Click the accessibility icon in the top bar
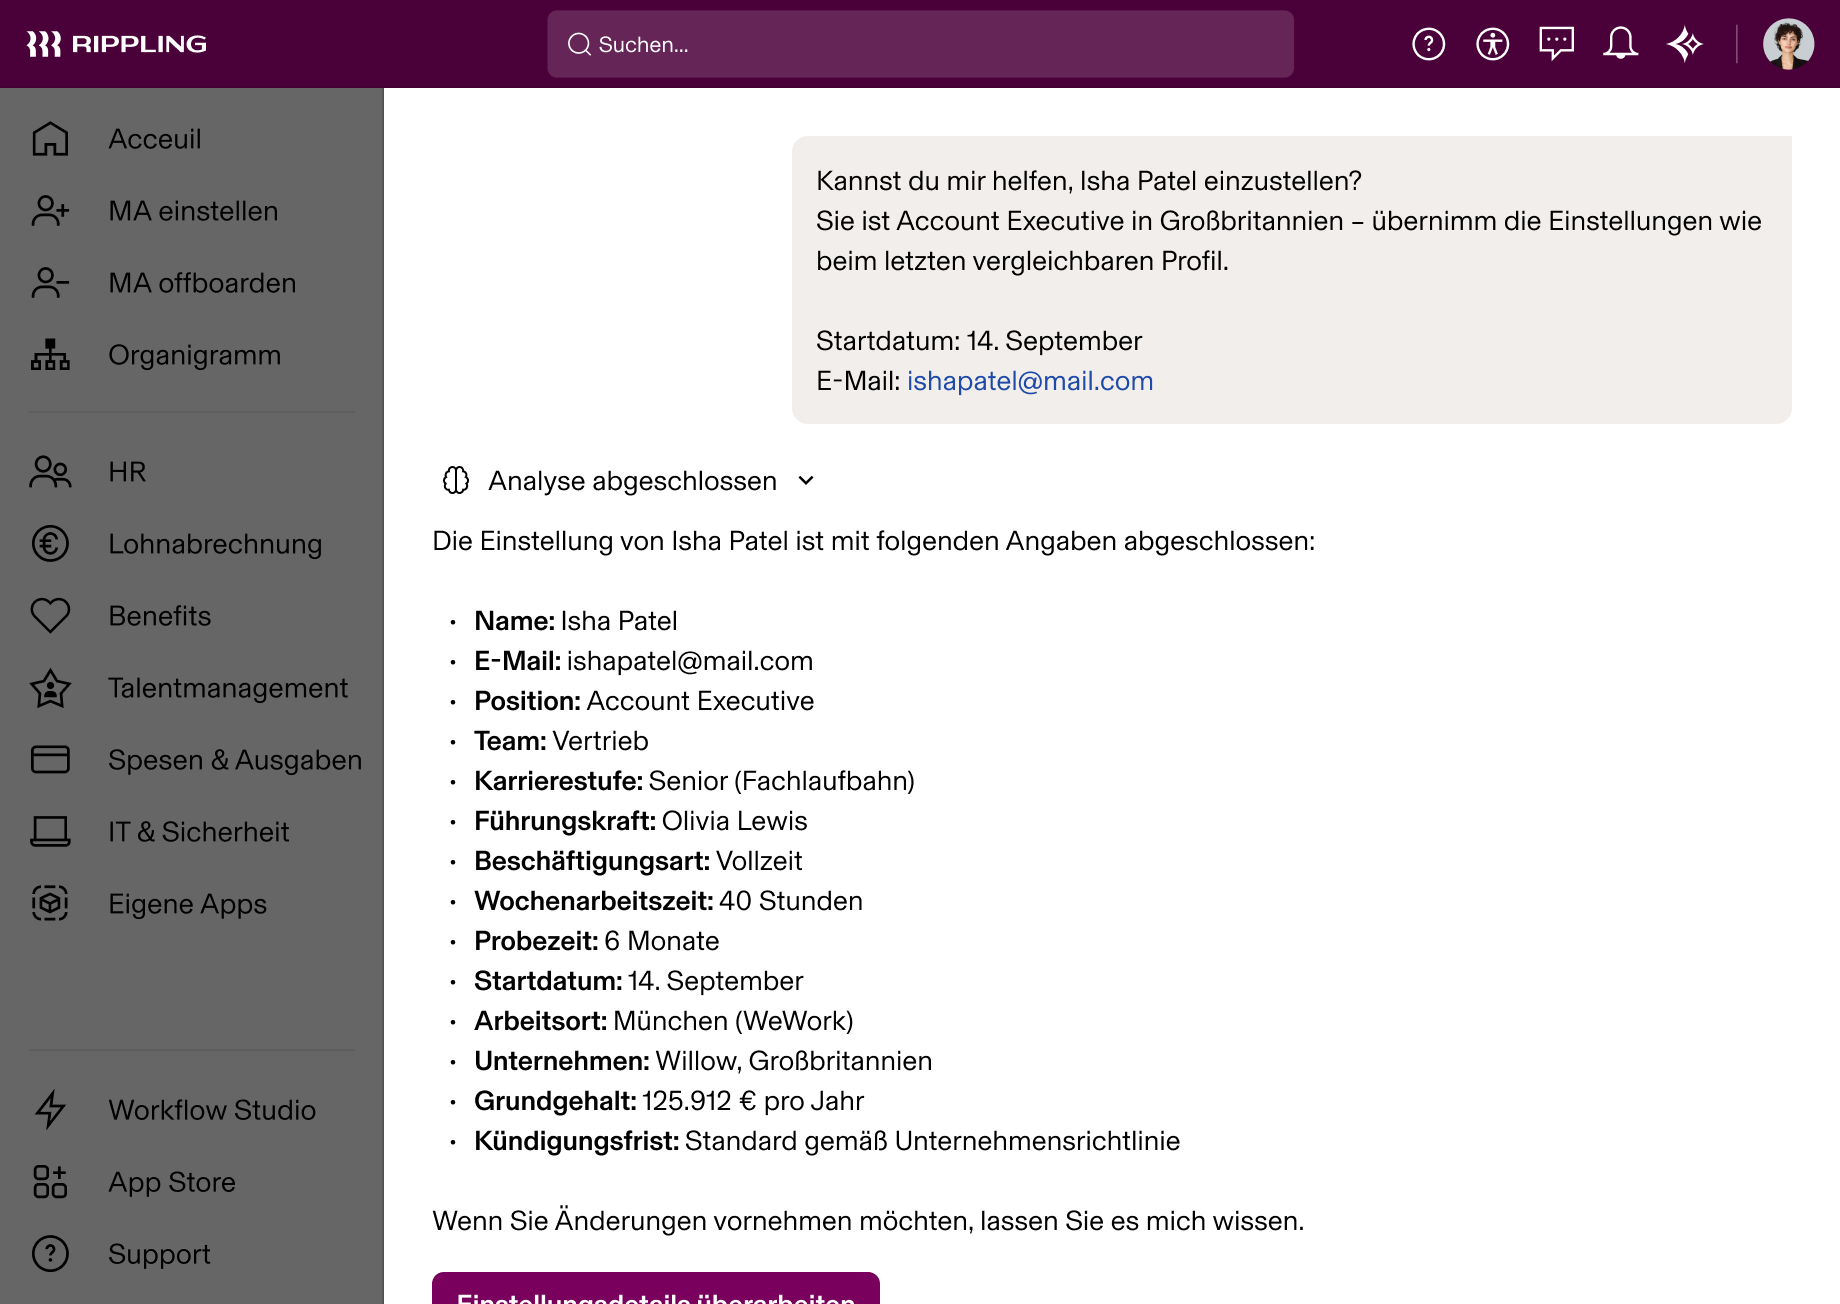 pyautogui.click(x=1492, y=43)
